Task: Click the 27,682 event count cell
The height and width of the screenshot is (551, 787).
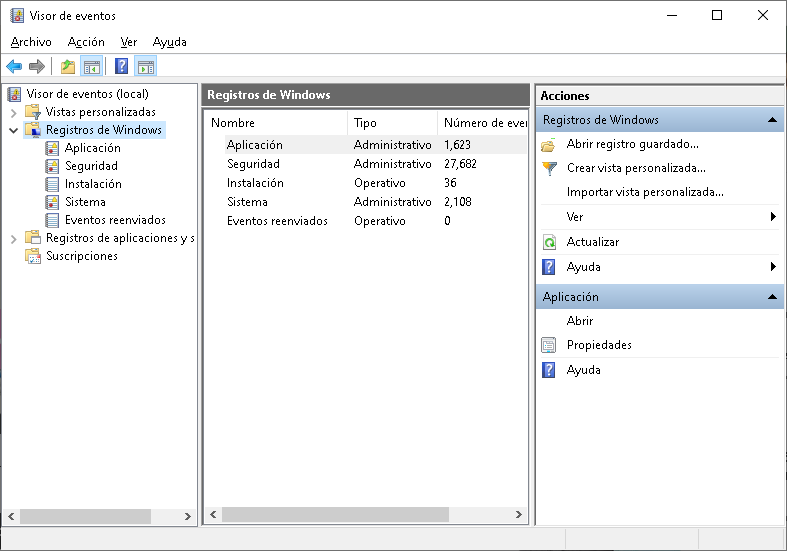Action: point(460,164)
